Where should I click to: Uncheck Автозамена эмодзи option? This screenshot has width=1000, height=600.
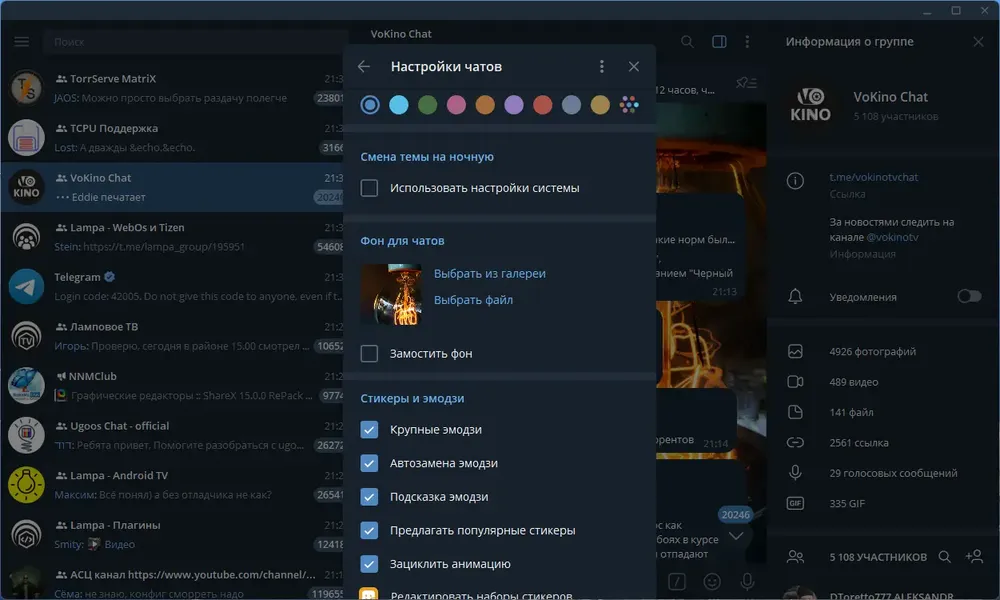pos(369,463)
